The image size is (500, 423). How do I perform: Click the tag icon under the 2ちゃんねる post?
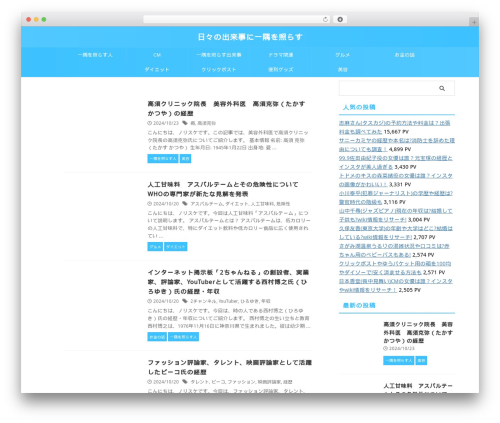[185, 301]
